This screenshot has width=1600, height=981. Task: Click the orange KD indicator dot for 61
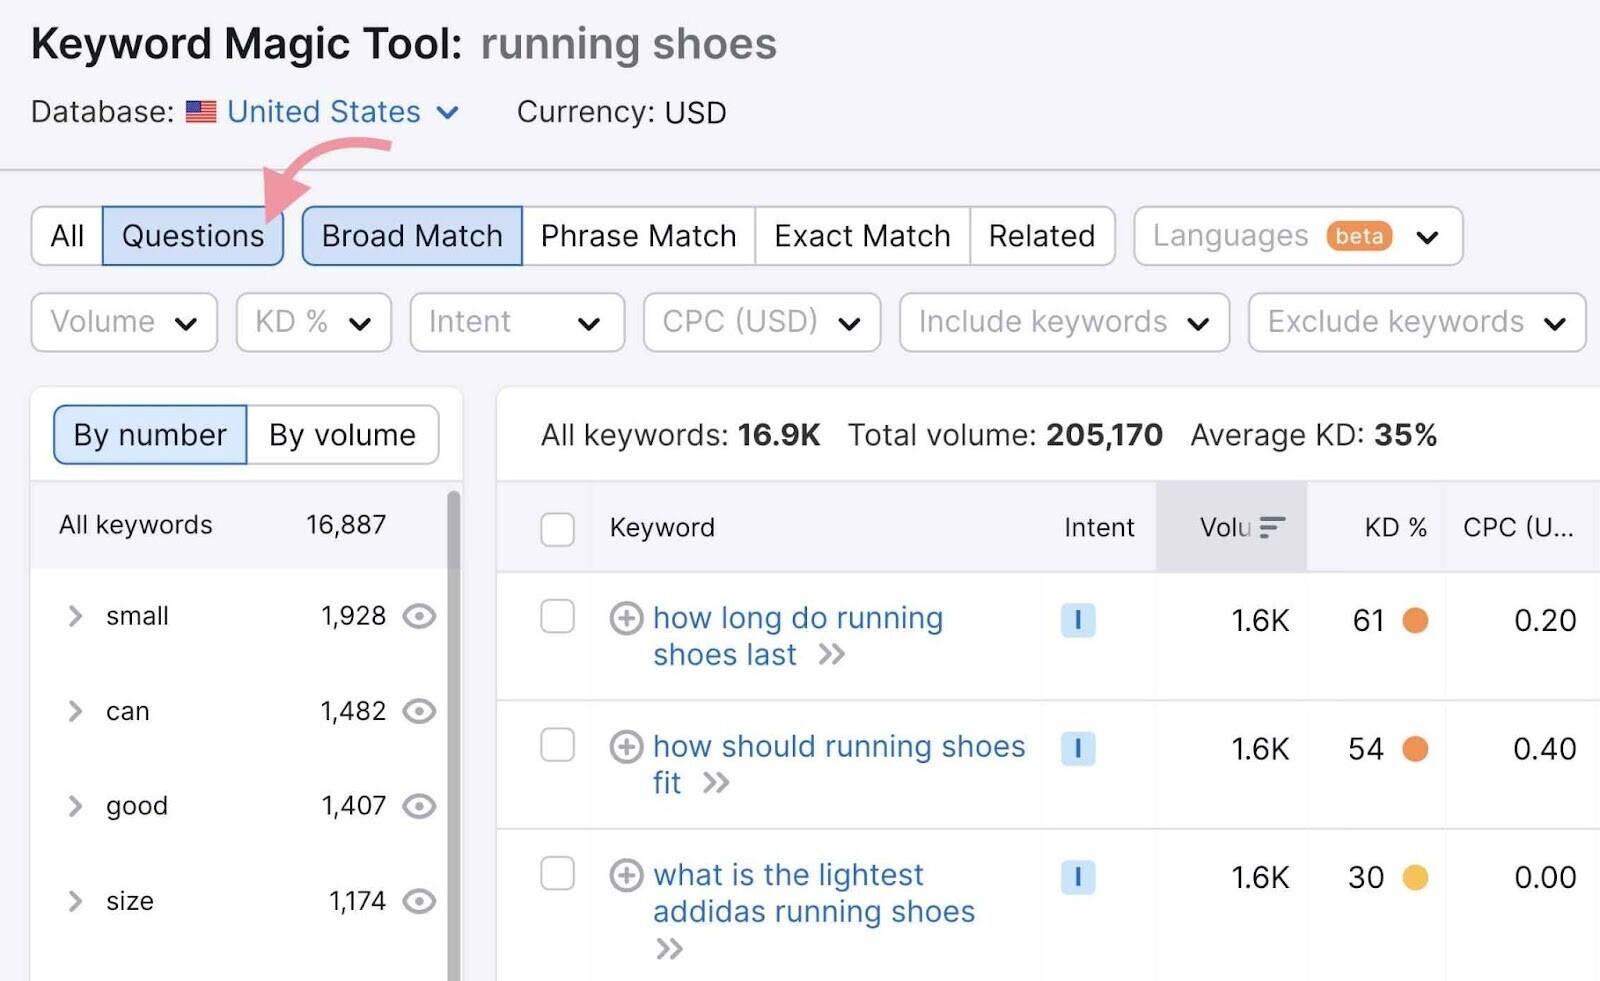1415,620
